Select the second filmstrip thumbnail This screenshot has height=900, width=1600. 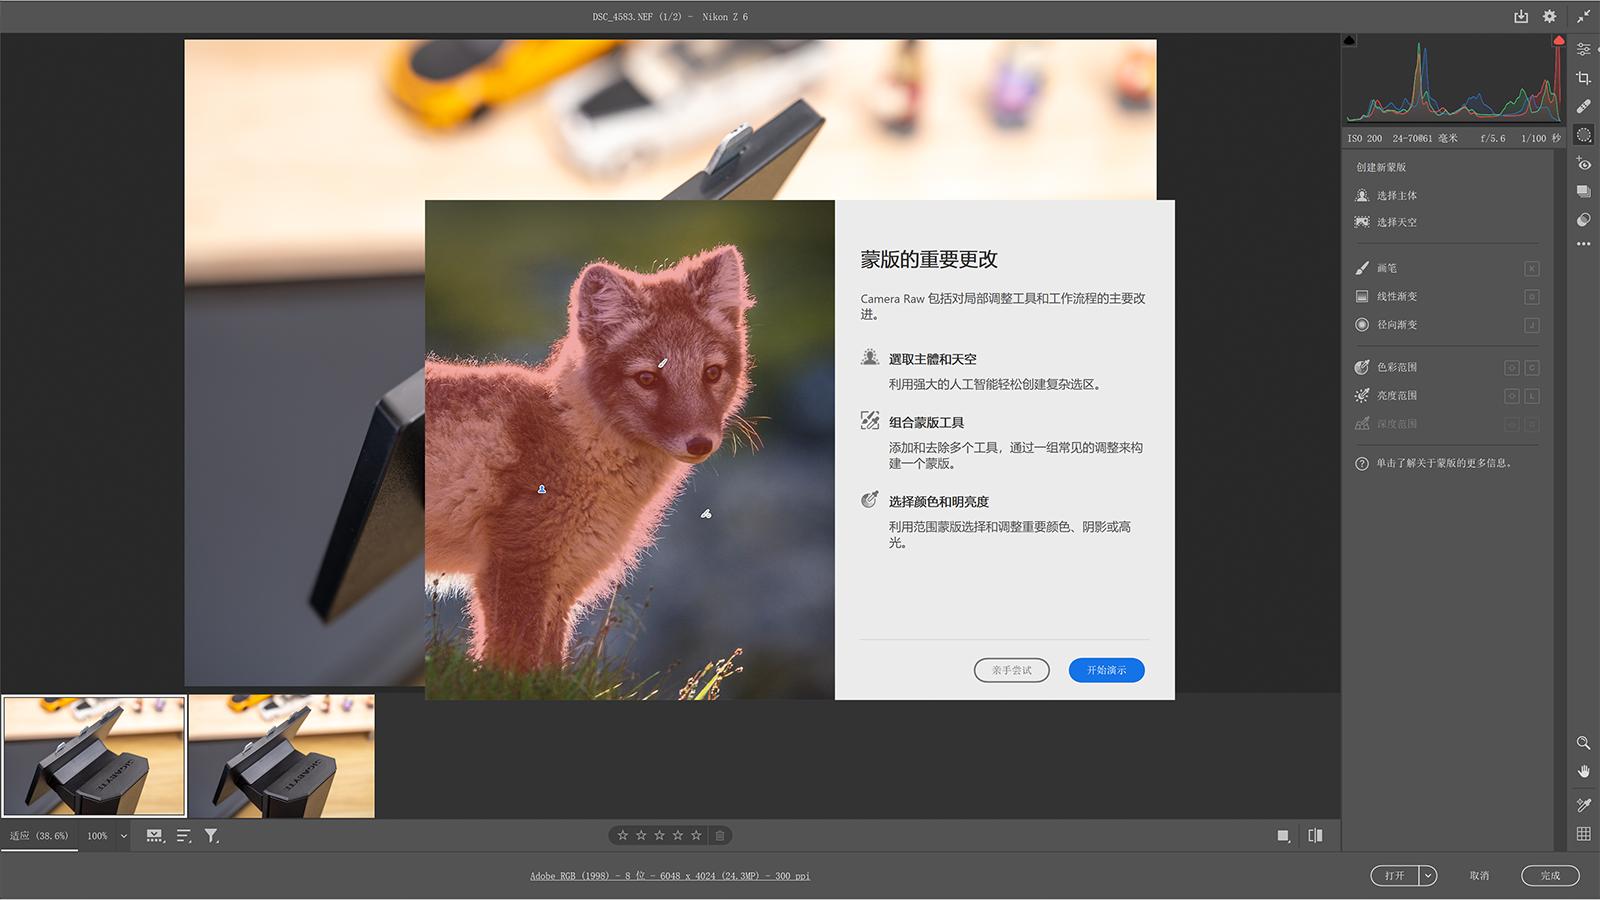pos(282,756)
